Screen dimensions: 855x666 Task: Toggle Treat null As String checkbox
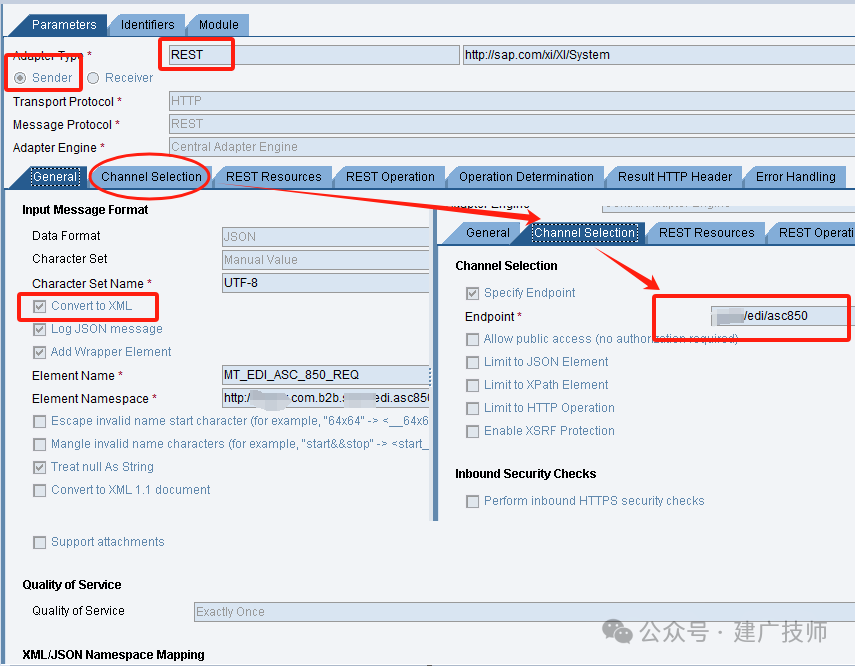click(39, 467)
